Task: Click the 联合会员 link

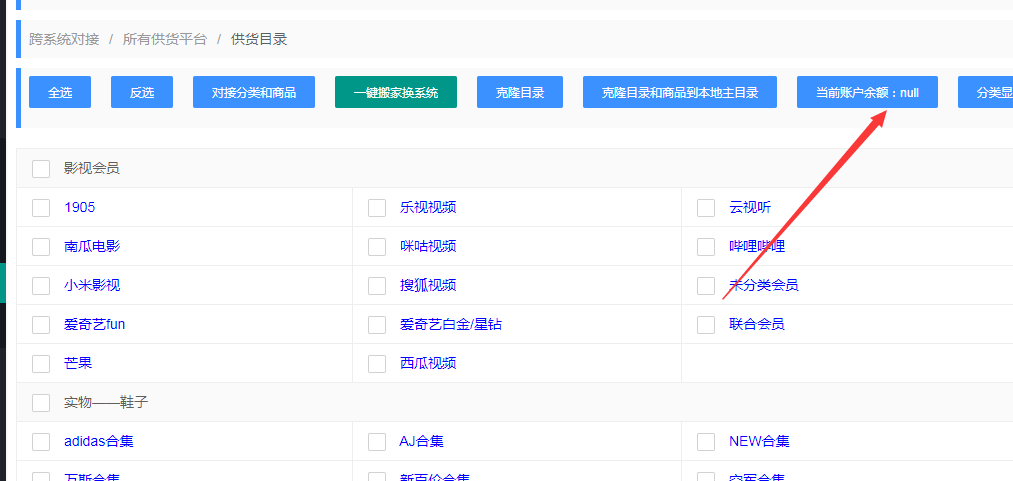Action: tap(757, 324)
